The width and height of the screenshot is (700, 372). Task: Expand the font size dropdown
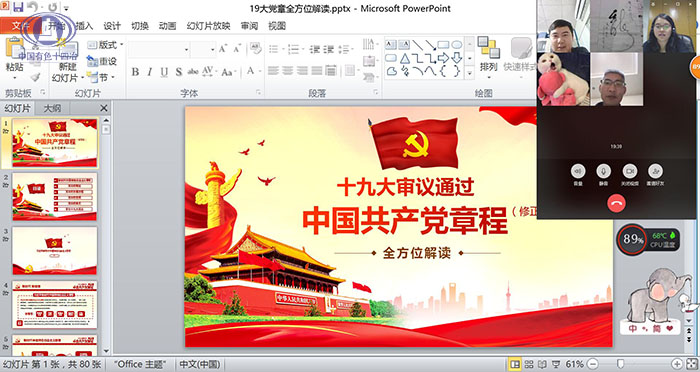pos(212,50)
